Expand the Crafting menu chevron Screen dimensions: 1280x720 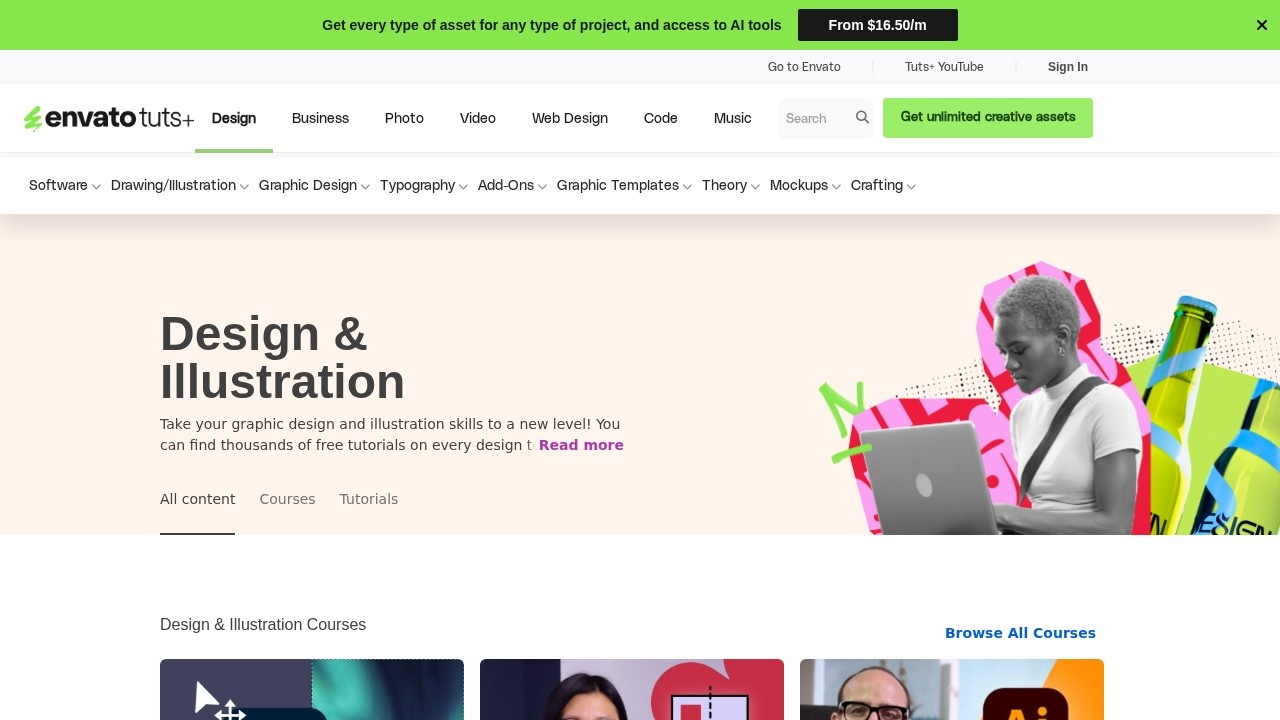[911, 186]
